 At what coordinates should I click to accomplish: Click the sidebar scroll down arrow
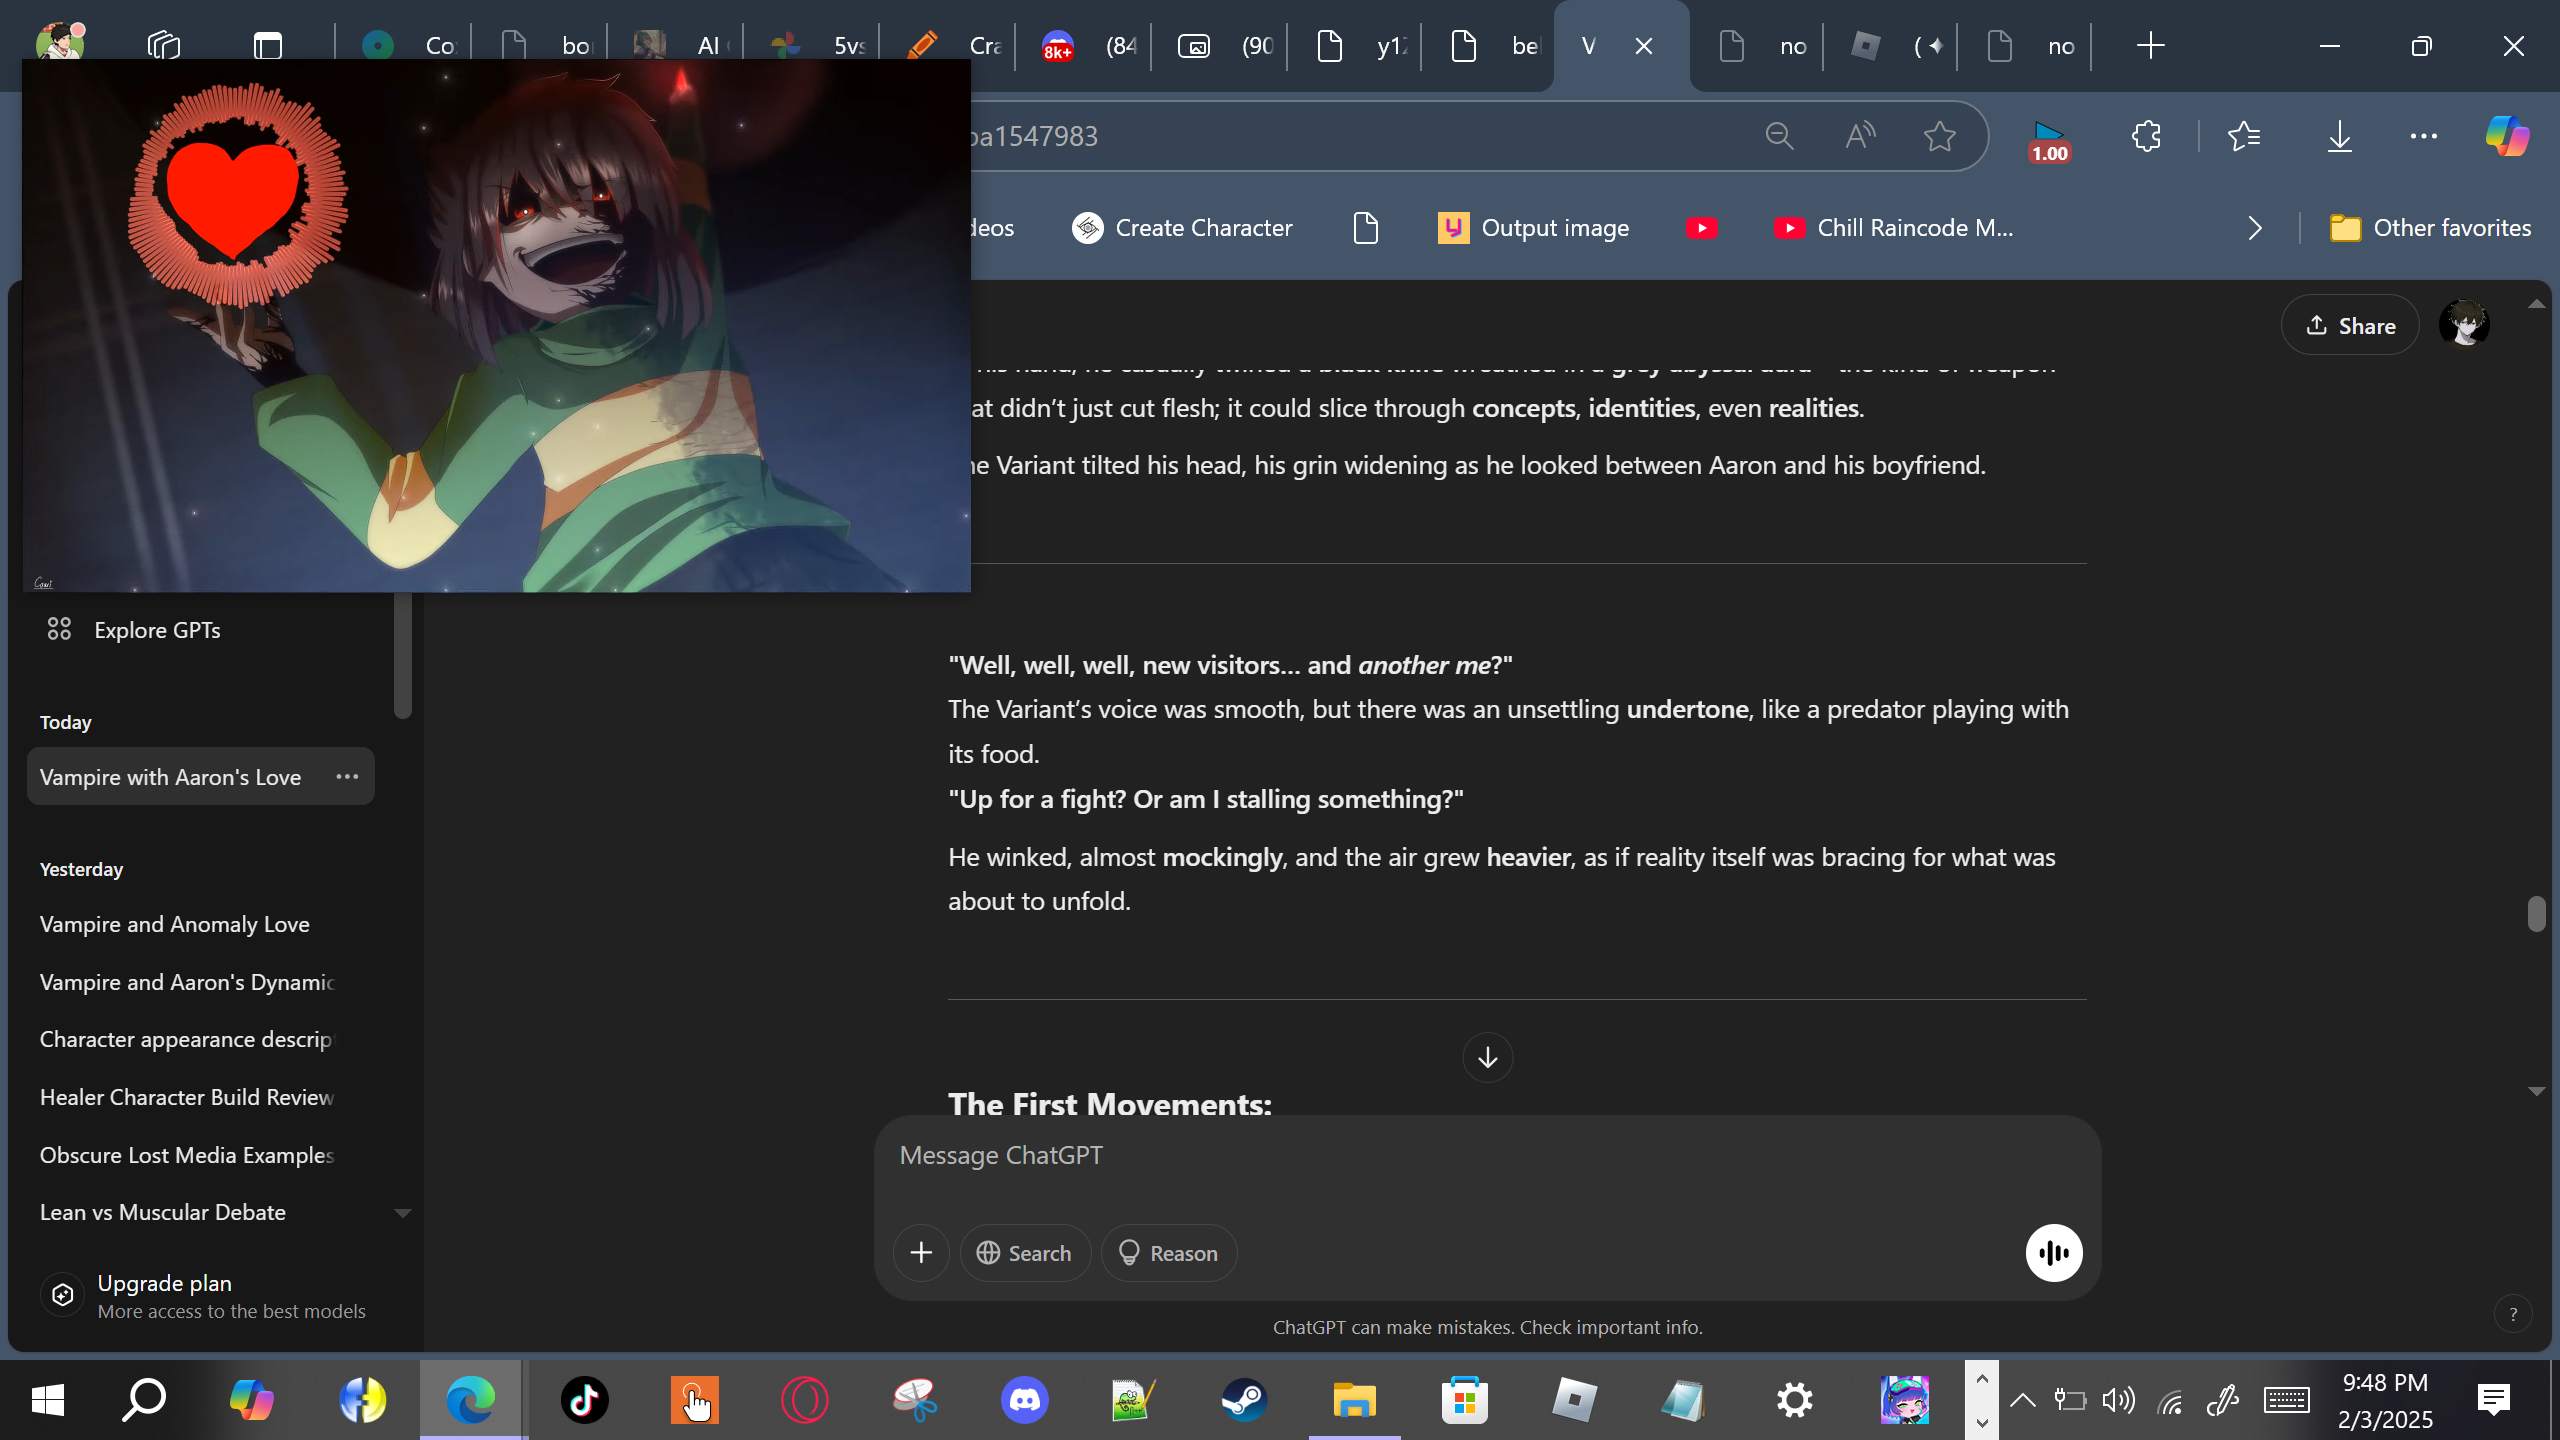click(x=403, y=1213)
